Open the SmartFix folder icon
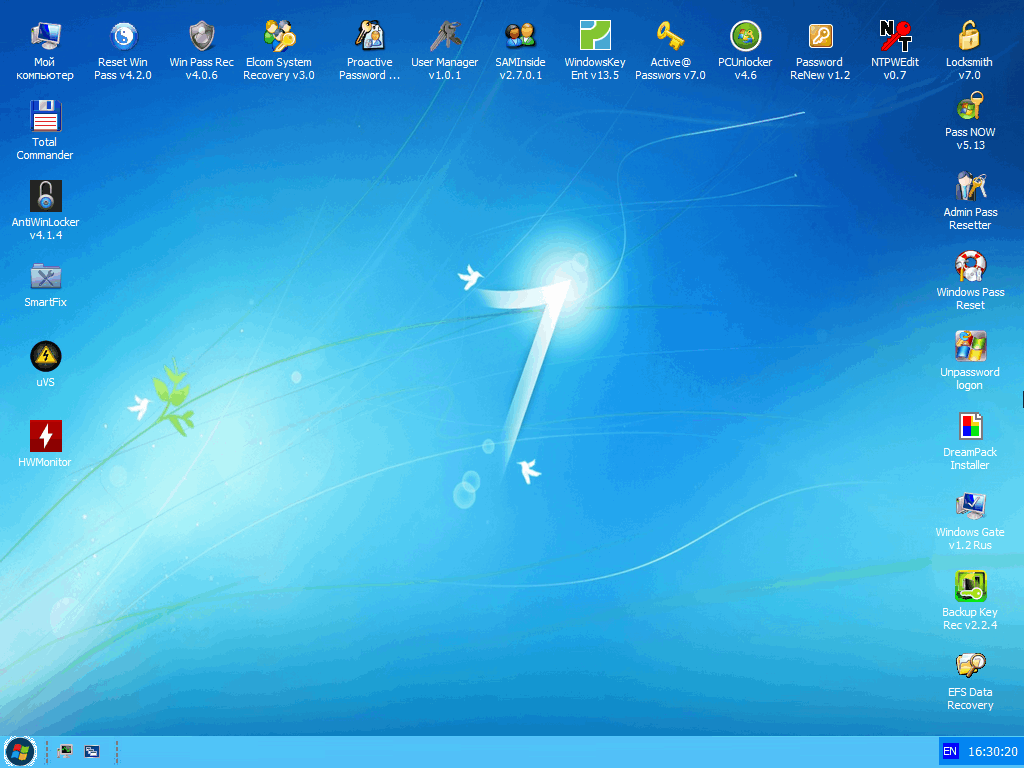This screenshot has width=1024, height=768. 46,277
